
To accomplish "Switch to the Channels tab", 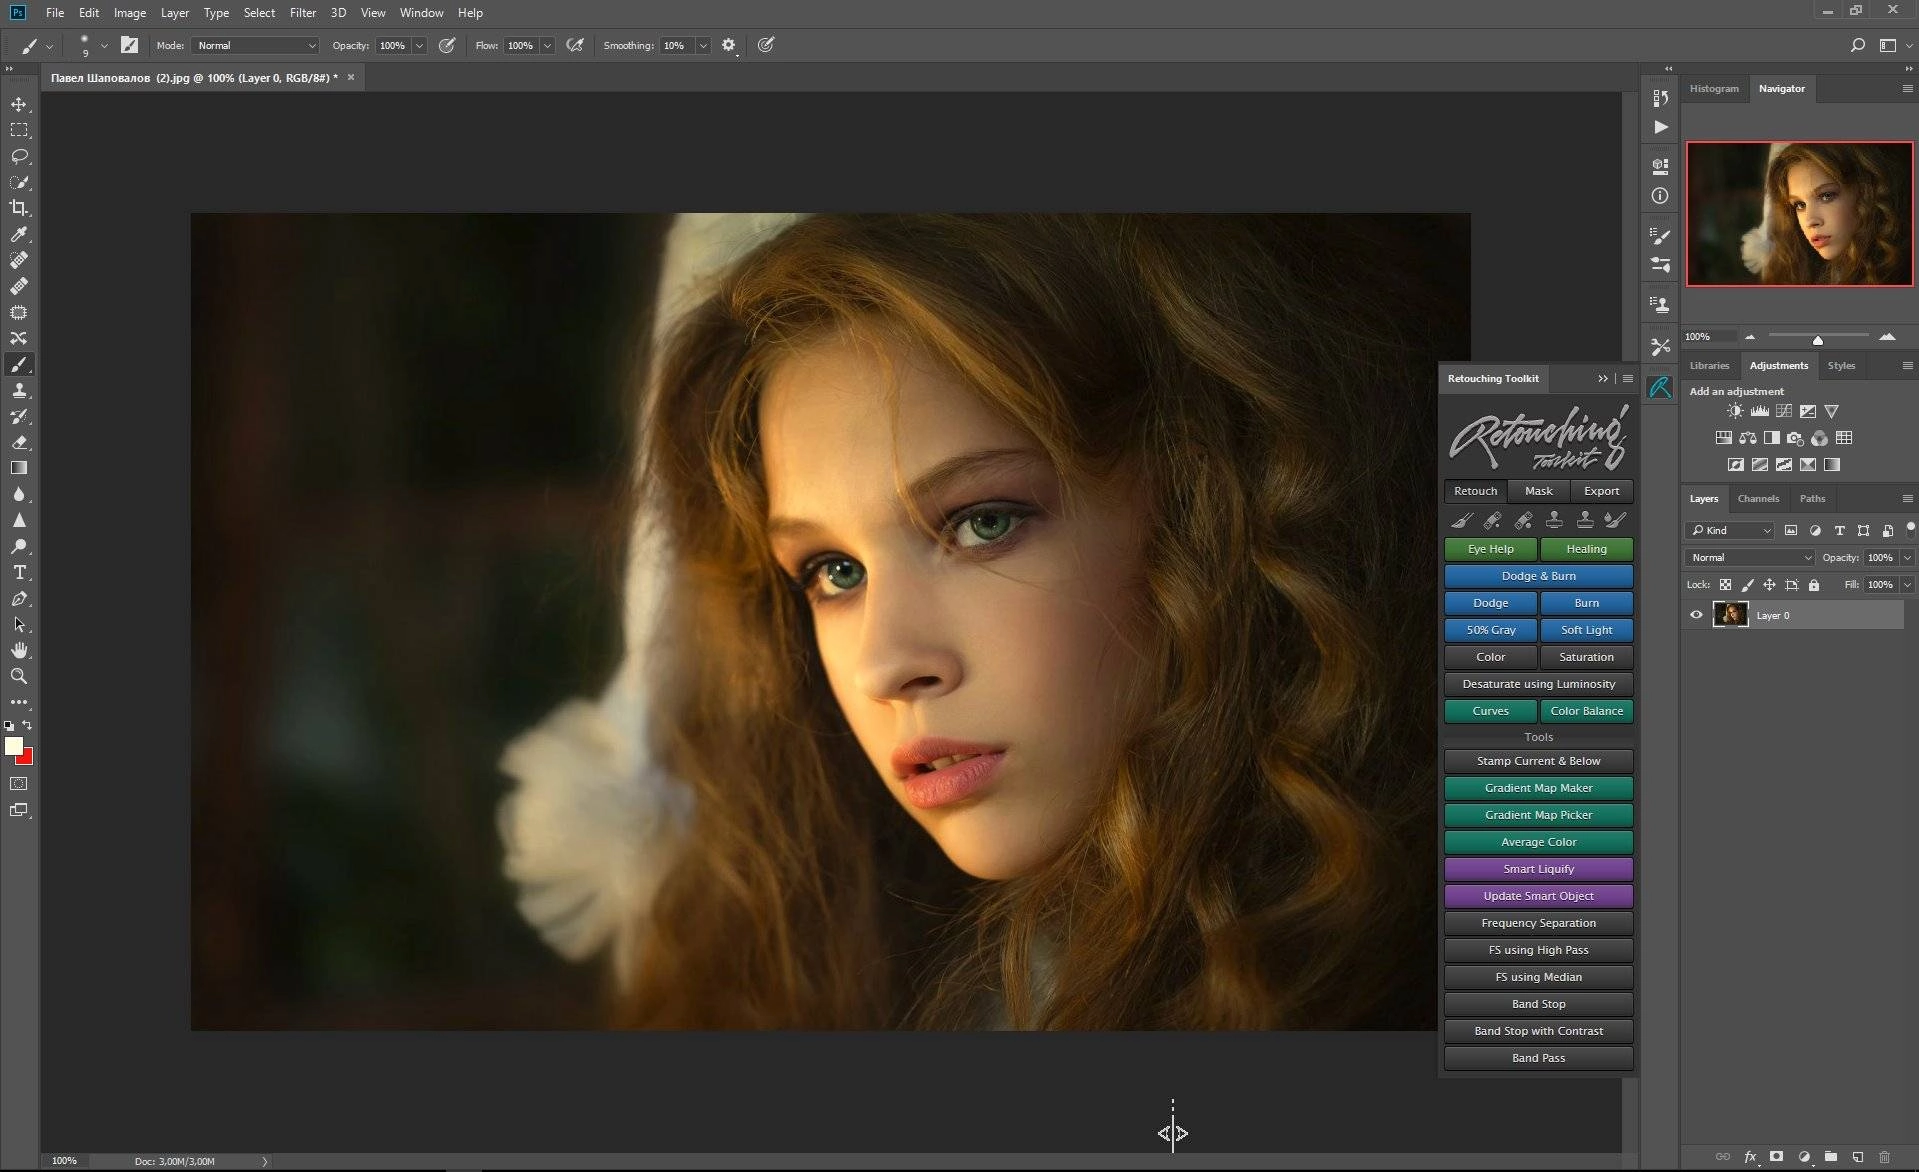I will pos(1758,498).
